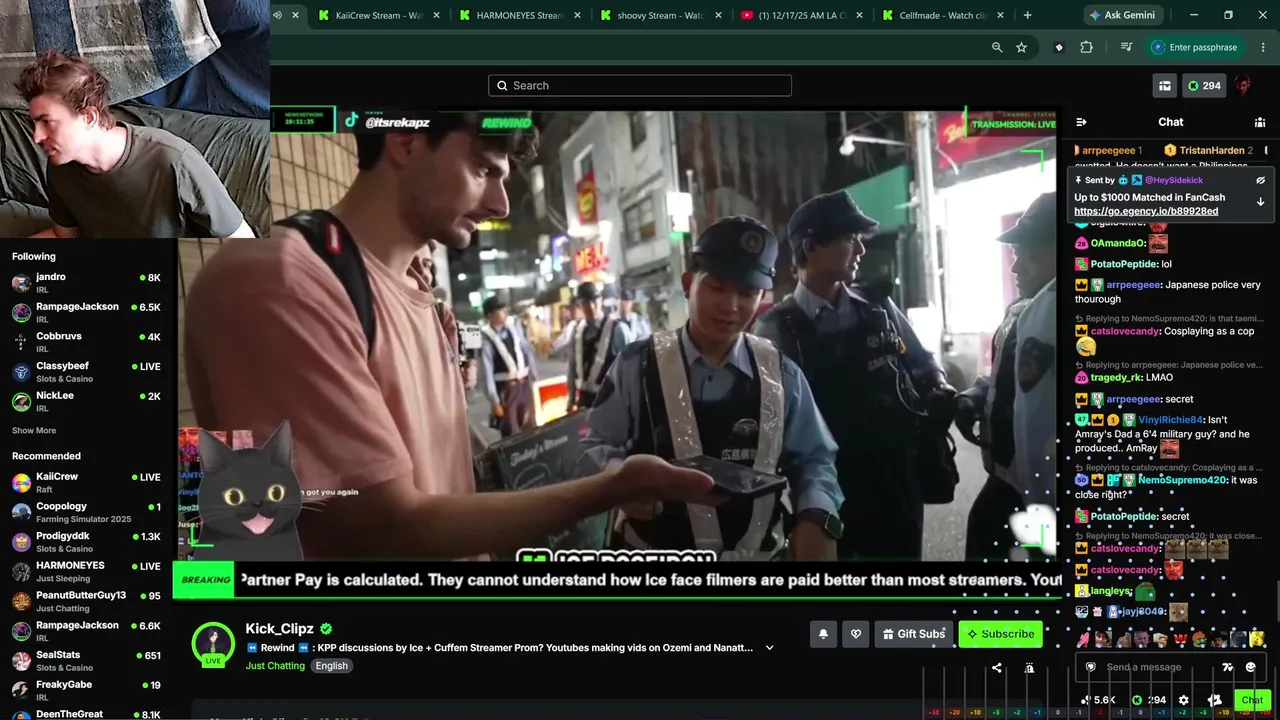This screenshot has height=720, width=1280.
Task: Click the 294 KICKs icon below chat
Action: coord(1136,700)
